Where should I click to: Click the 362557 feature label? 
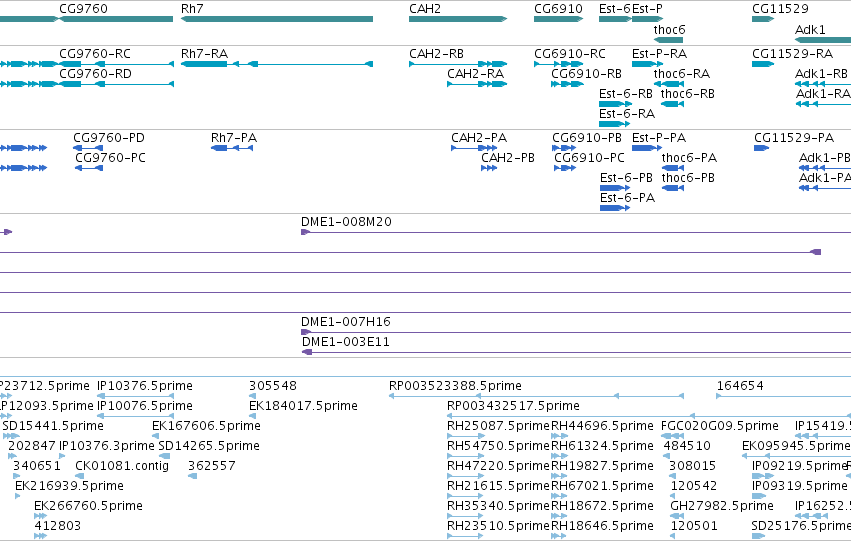[x=212, y=466]
